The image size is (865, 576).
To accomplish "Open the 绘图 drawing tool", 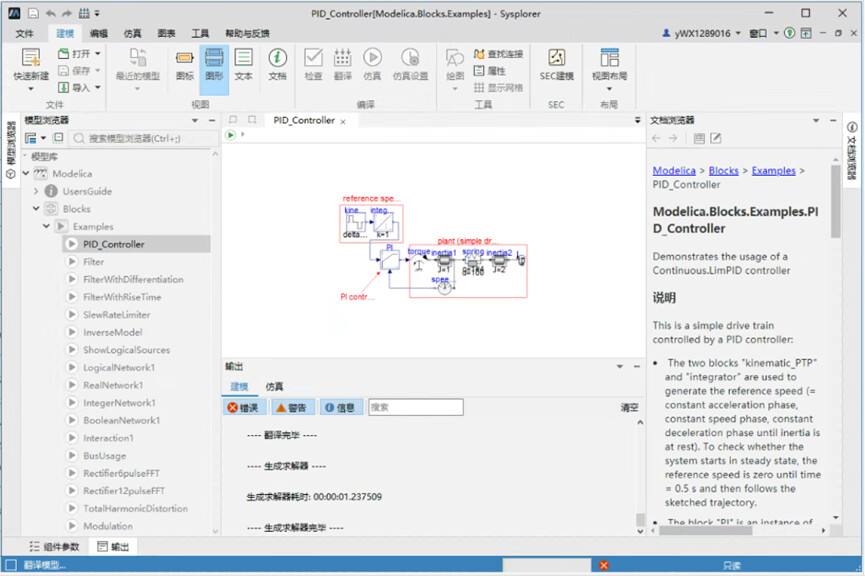I will tap(455, 69).
